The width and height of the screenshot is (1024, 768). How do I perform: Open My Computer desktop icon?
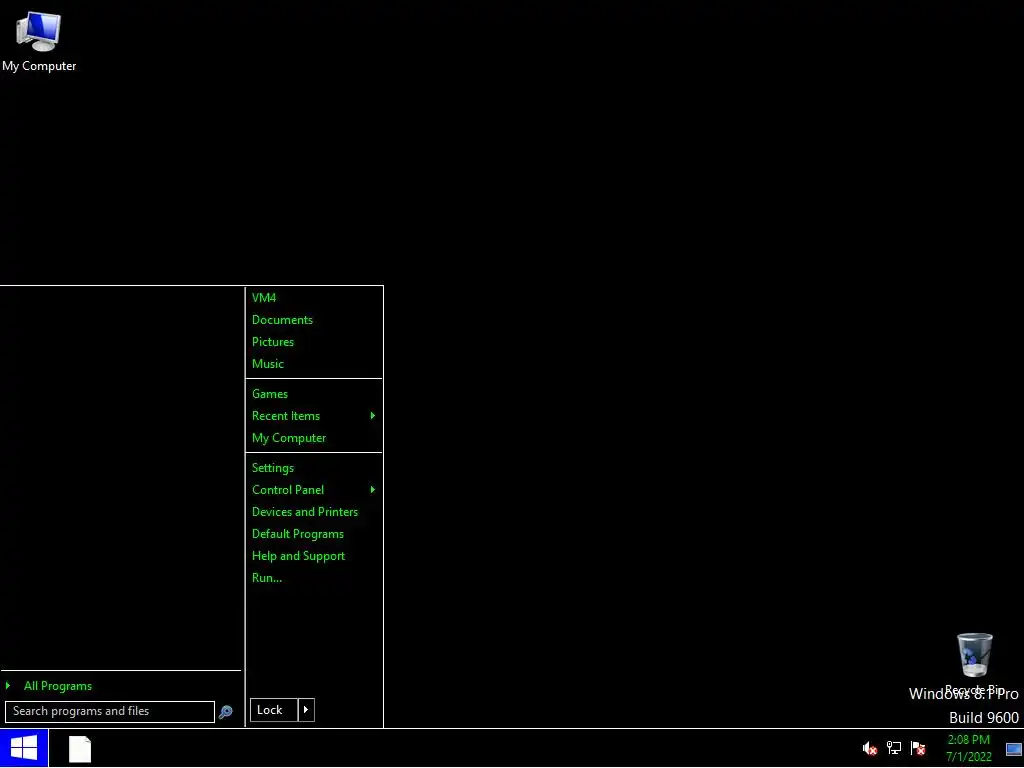point(39,41)
